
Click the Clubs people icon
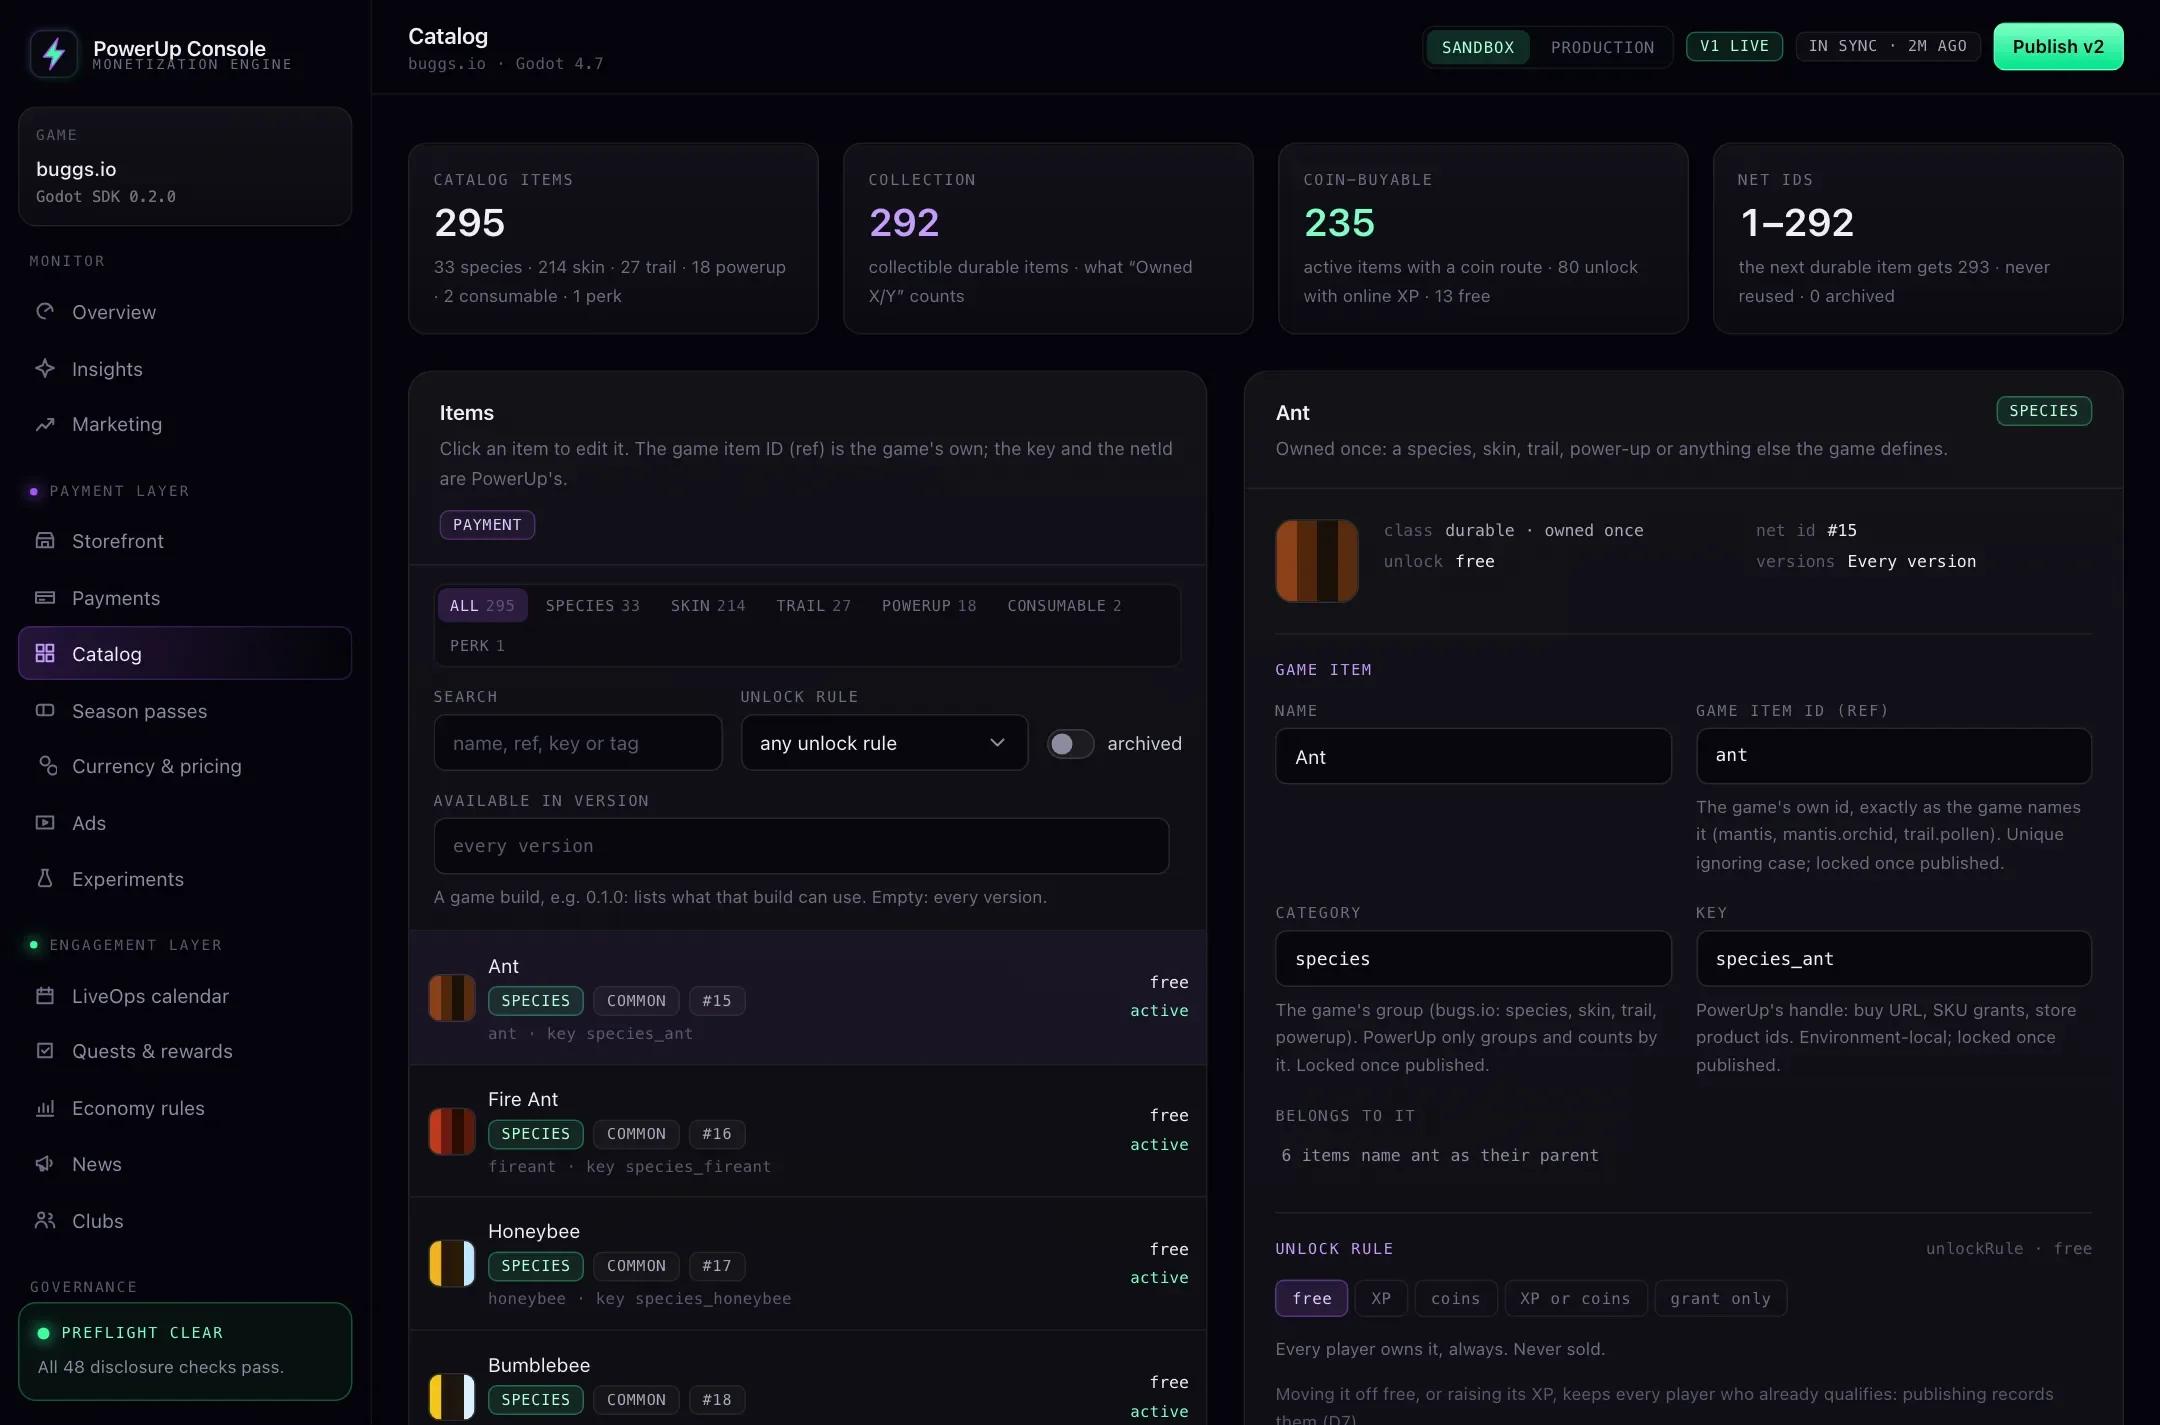(45, 1221)
